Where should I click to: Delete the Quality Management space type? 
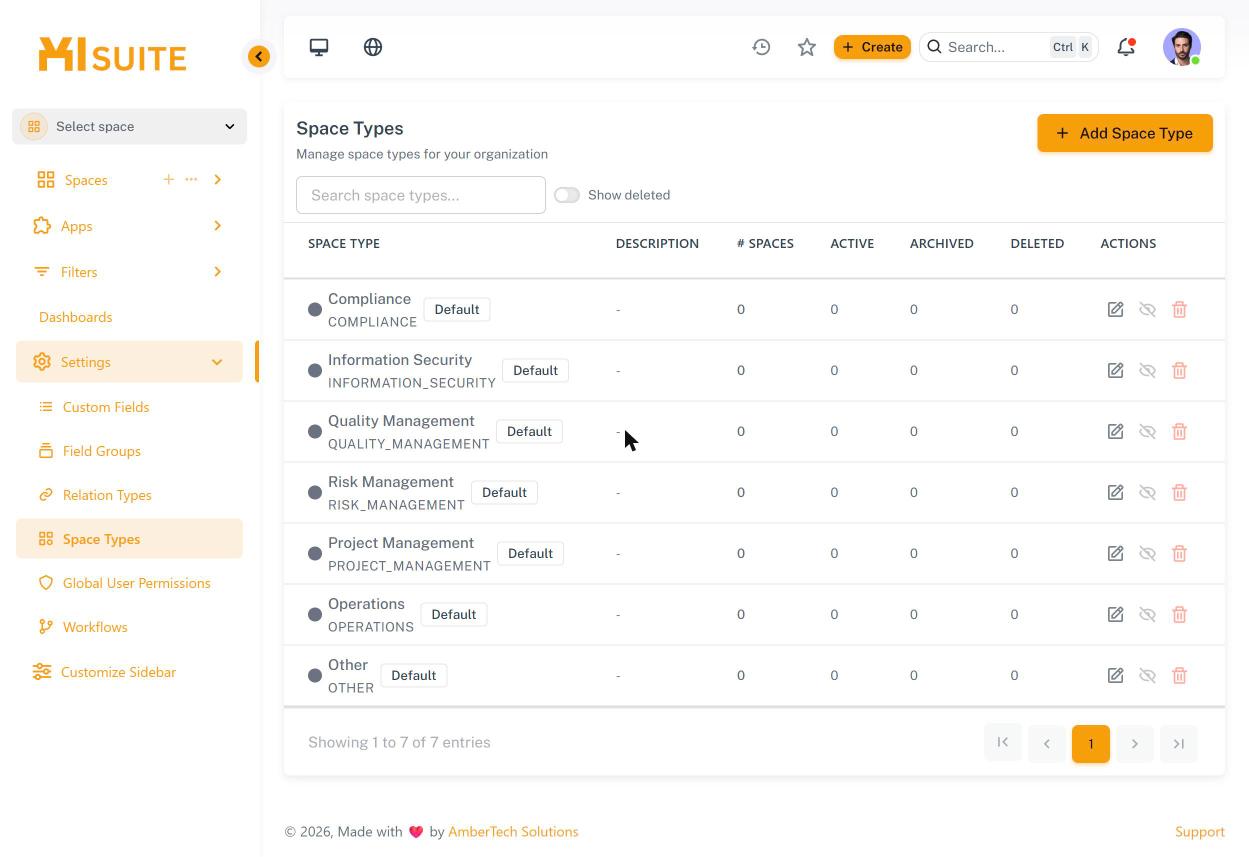1179,432
